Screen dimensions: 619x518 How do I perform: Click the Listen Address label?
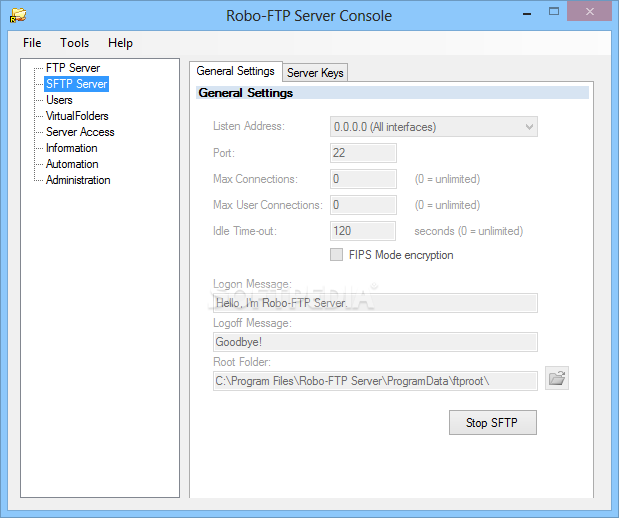(249, 126)
